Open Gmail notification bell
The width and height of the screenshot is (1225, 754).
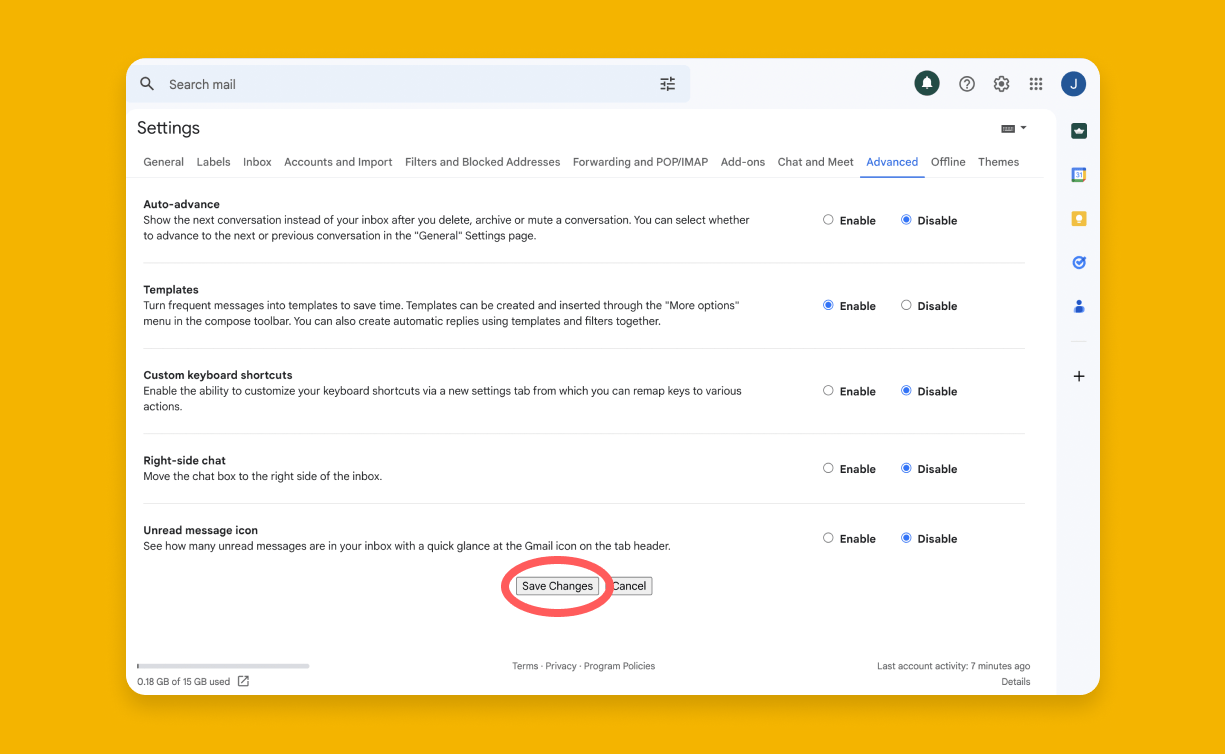[926, 84]
